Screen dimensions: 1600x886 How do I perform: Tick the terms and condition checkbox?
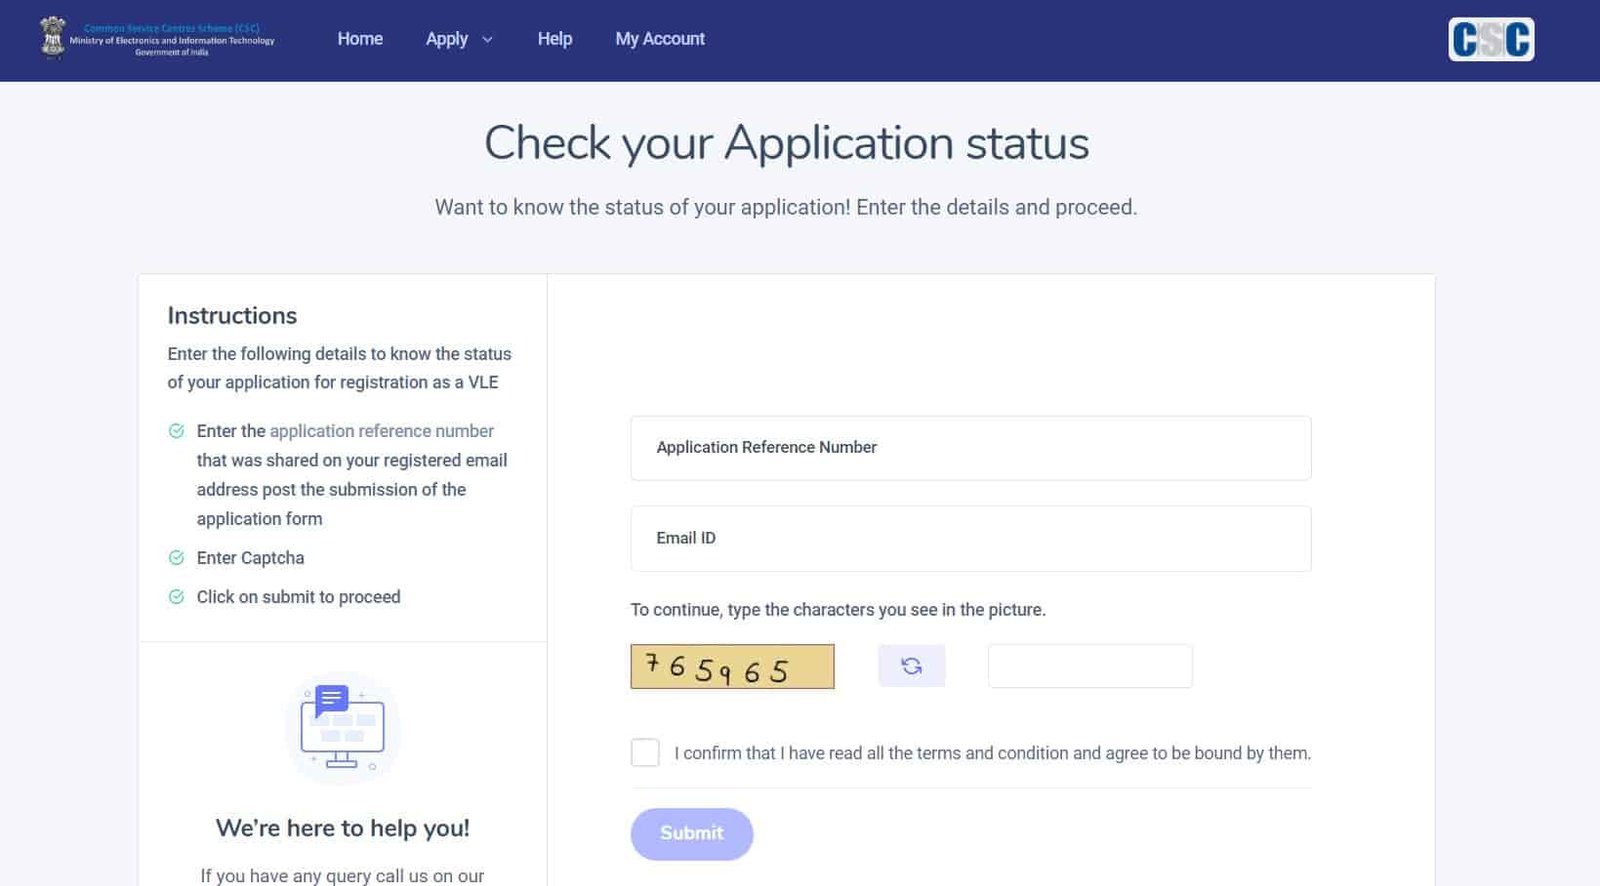pos(645,753)
